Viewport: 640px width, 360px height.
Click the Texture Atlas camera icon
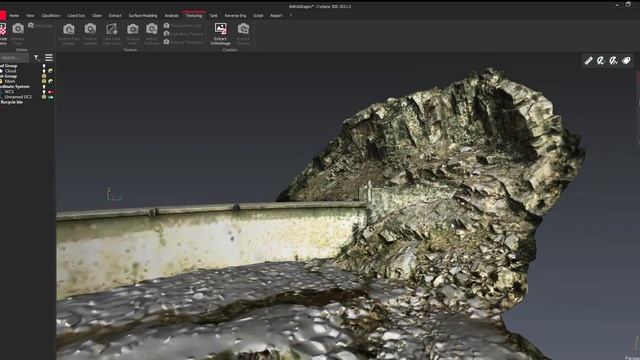(x=133, y=29)
